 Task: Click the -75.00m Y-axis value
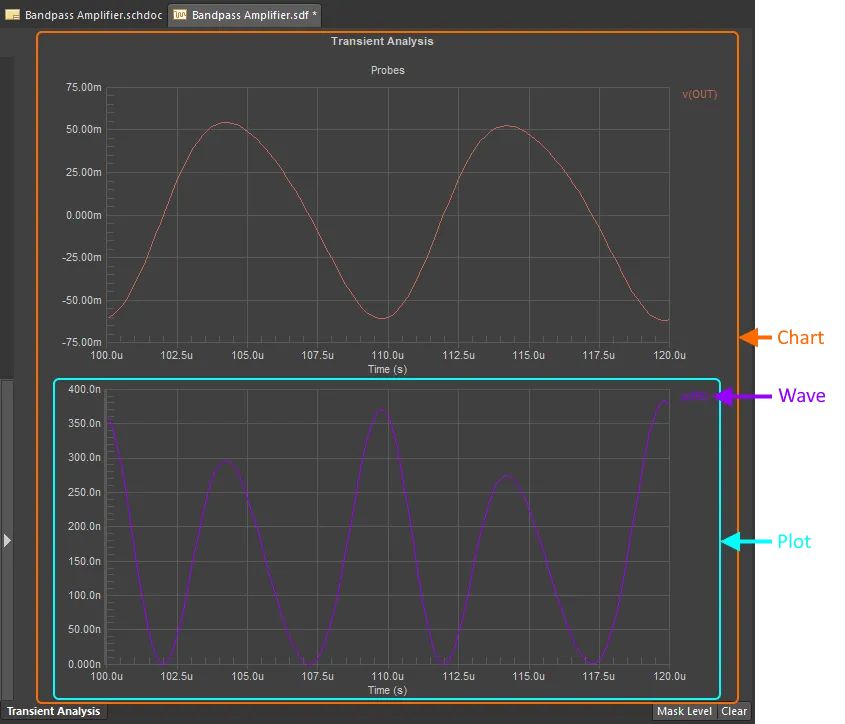pyautogui.click(x=82, y=342)
